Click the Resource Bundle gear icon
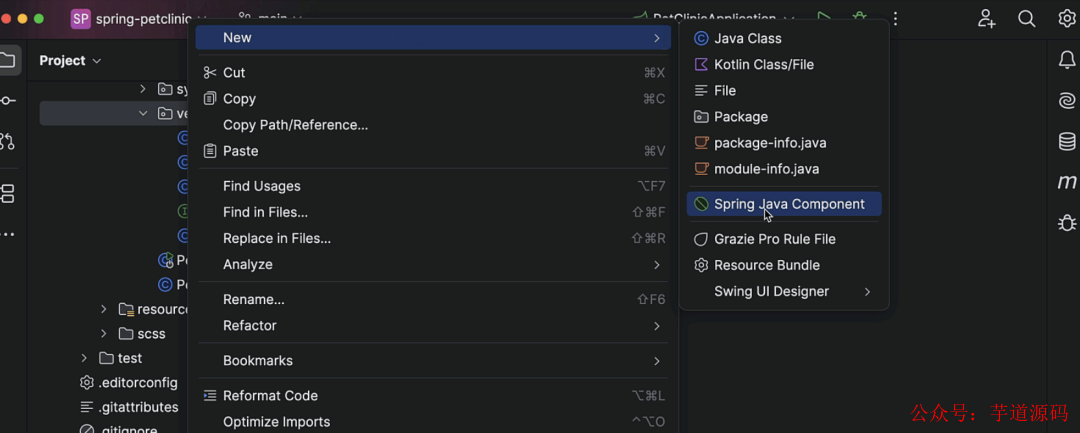 pos(701,266)
